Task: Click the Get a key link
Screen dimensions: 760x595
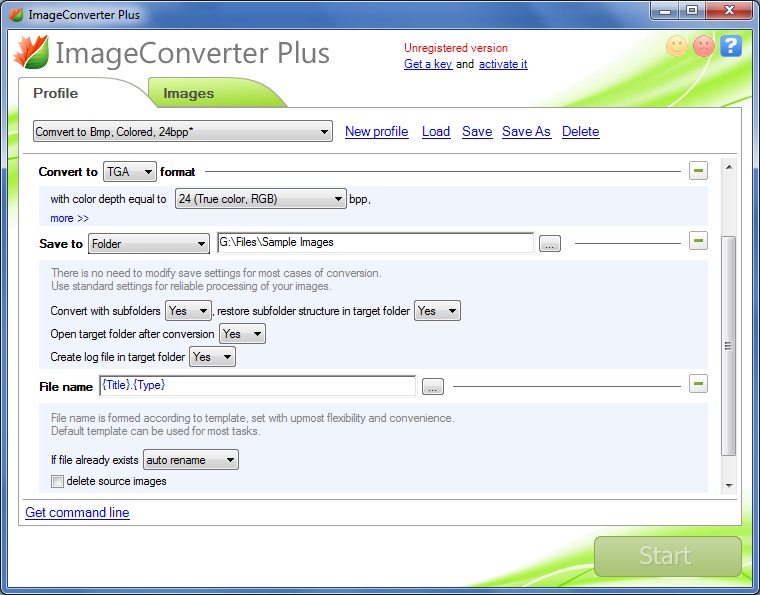Action: [x=428, y=64]
